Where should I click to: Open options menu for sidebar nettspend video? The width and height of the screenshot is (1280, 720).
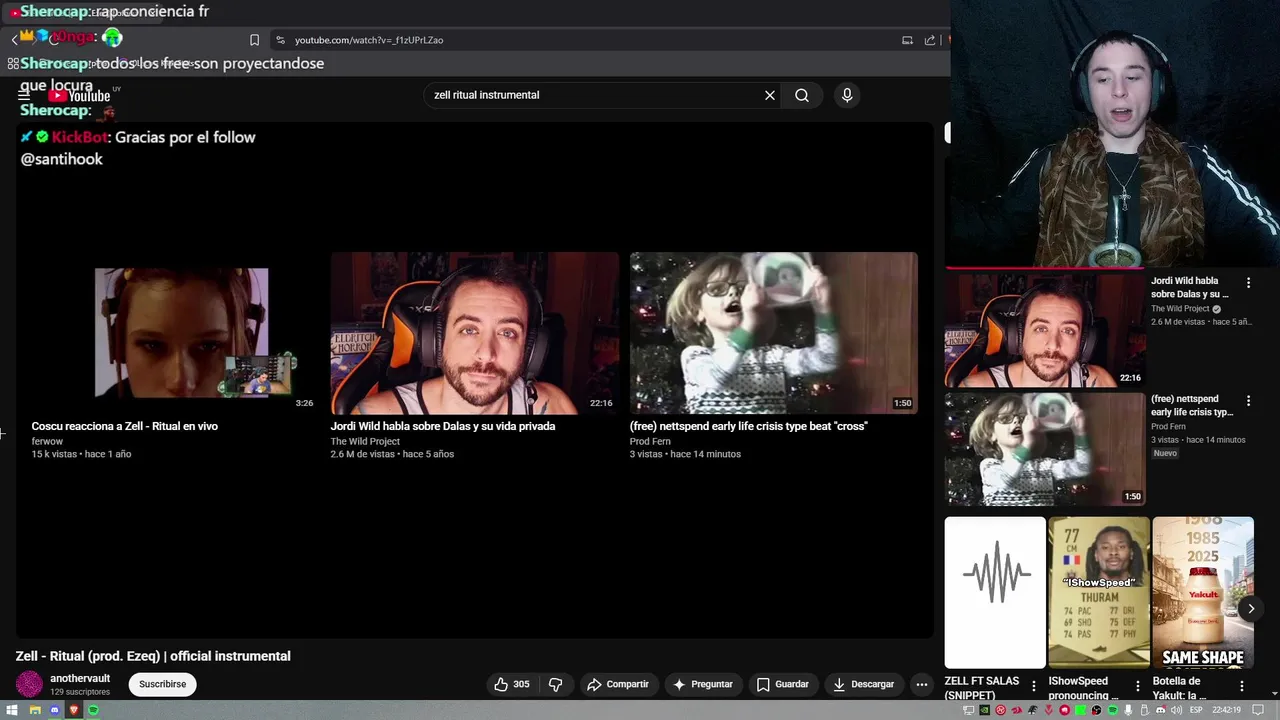pyautogui.click(x=1248, y=401)
